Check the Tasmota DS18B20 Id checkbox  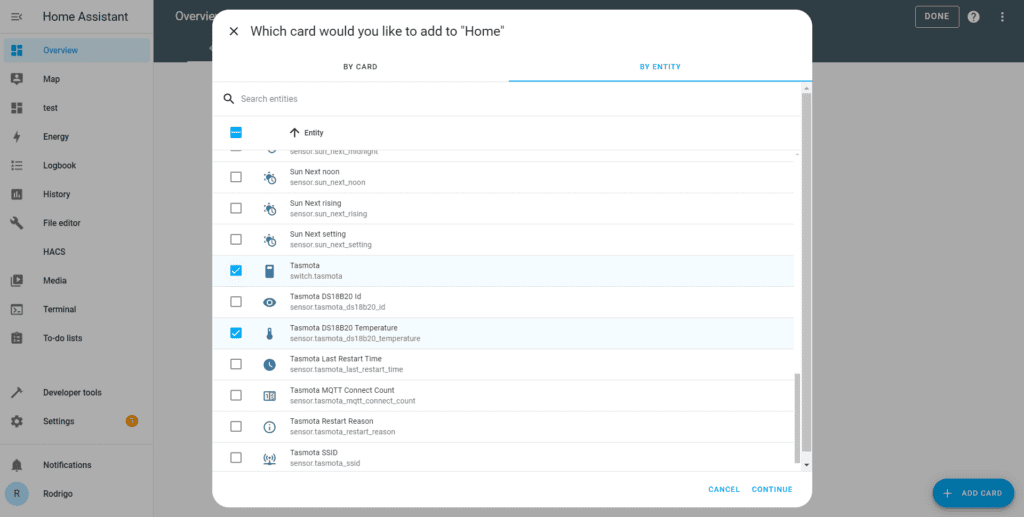tap(236, 302)
